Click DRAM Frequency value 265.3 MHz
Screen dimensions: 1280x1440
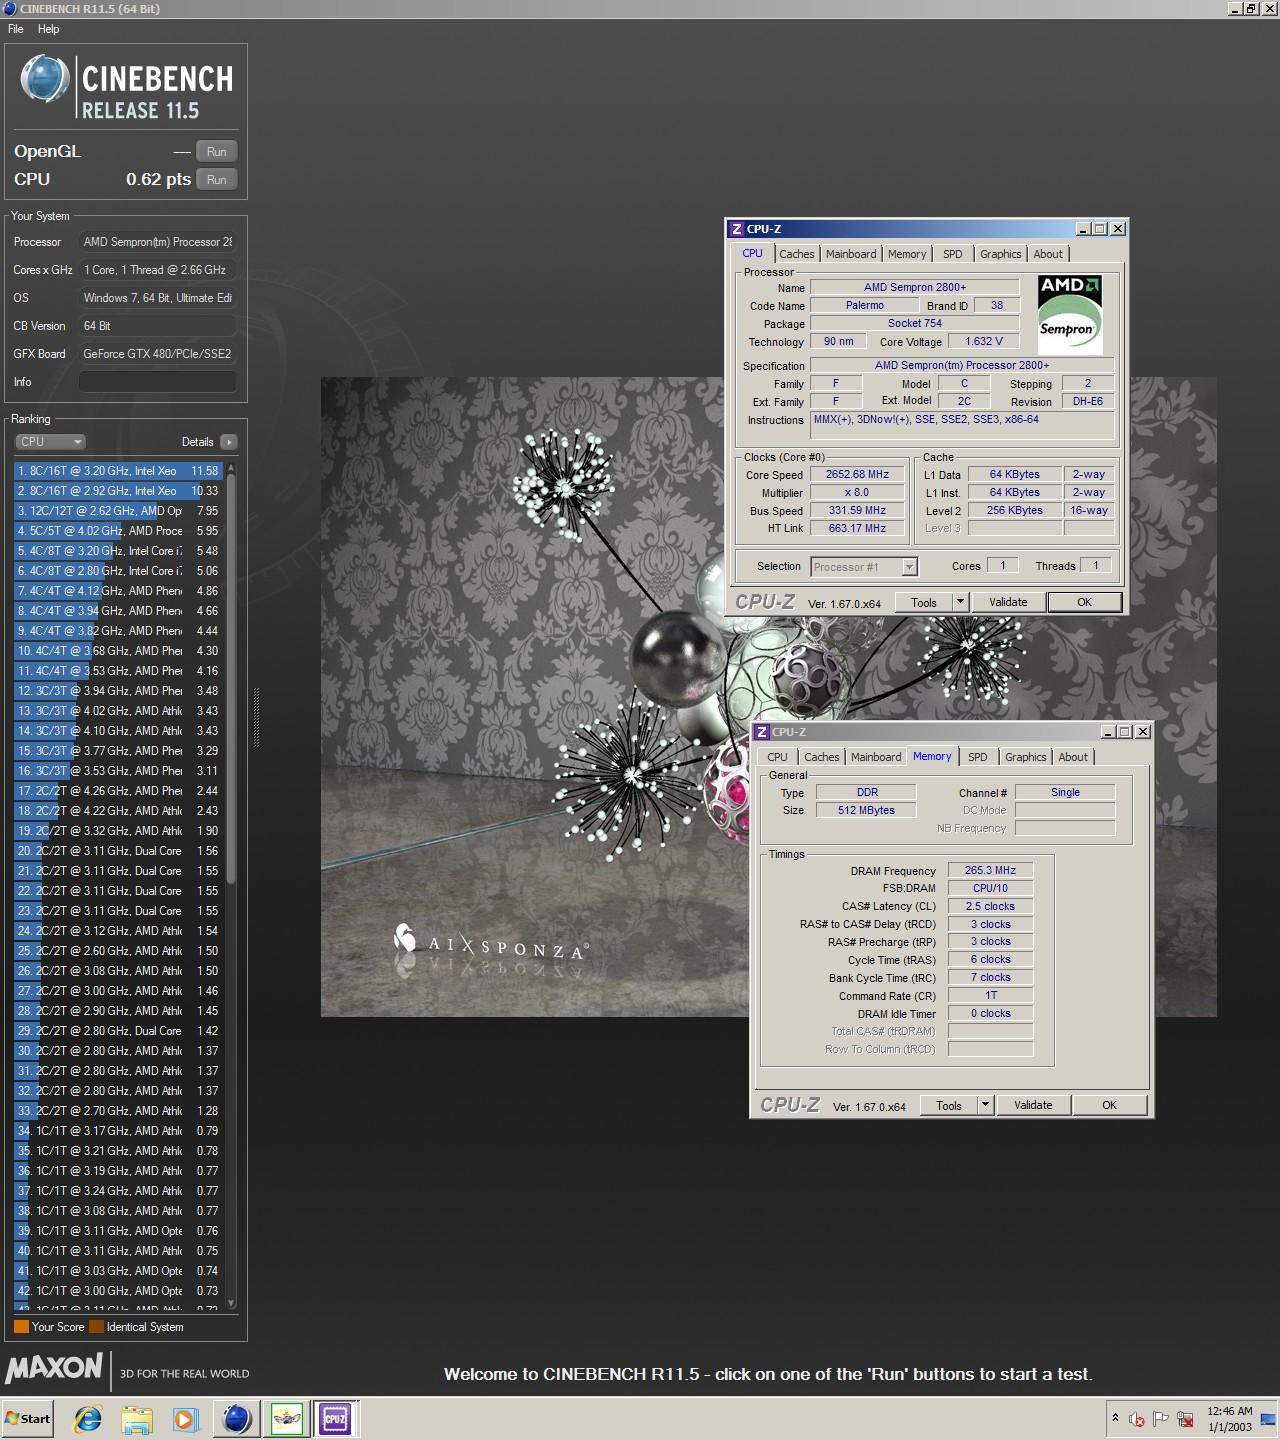point(990,871)
